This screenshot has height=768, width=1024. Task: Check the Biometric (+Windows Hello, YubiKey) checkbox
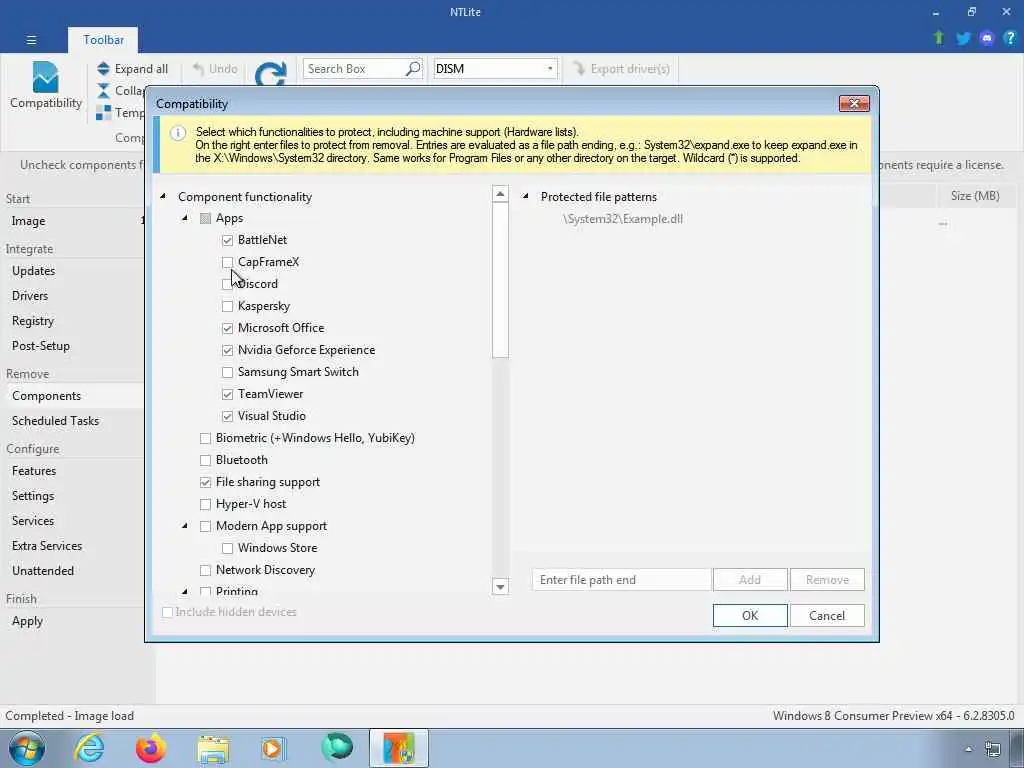tap(205, 438)
